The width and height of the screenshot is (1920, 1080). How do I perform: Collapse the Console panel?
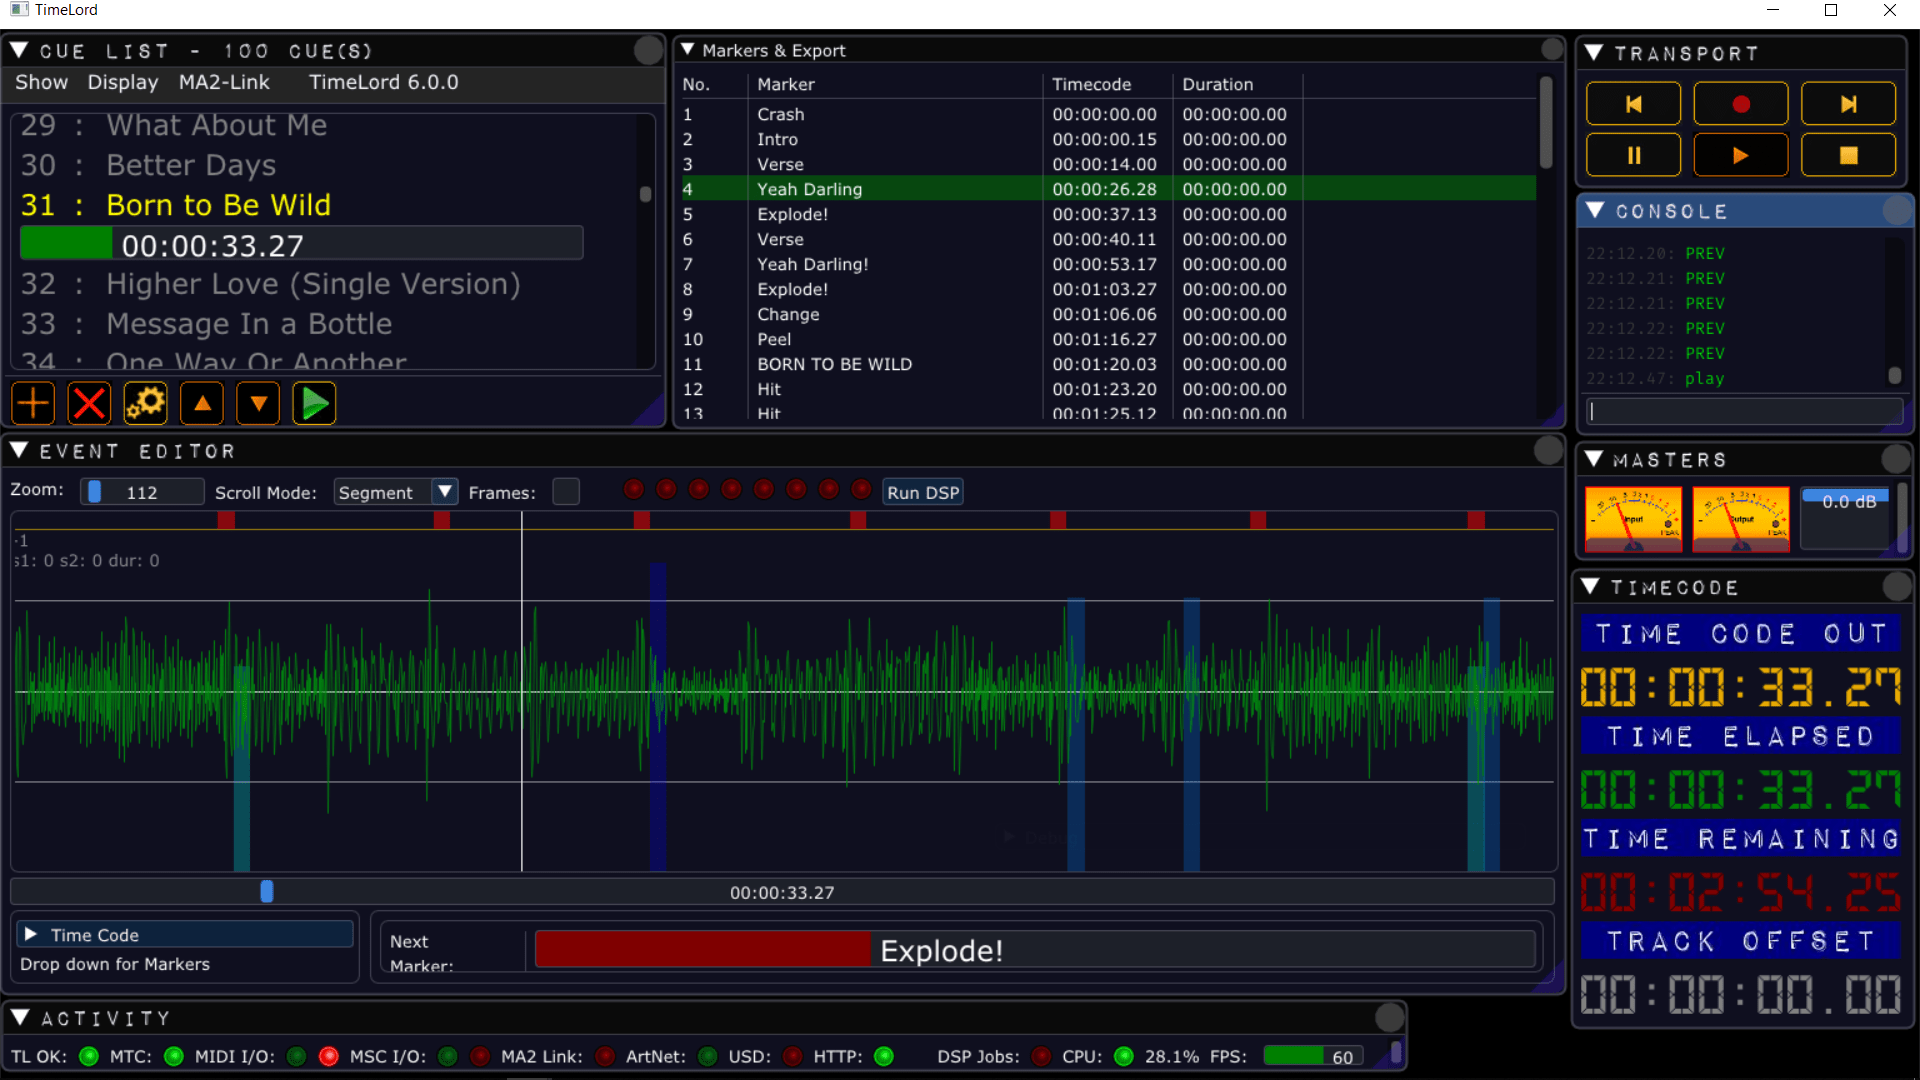click(1595, 211)
